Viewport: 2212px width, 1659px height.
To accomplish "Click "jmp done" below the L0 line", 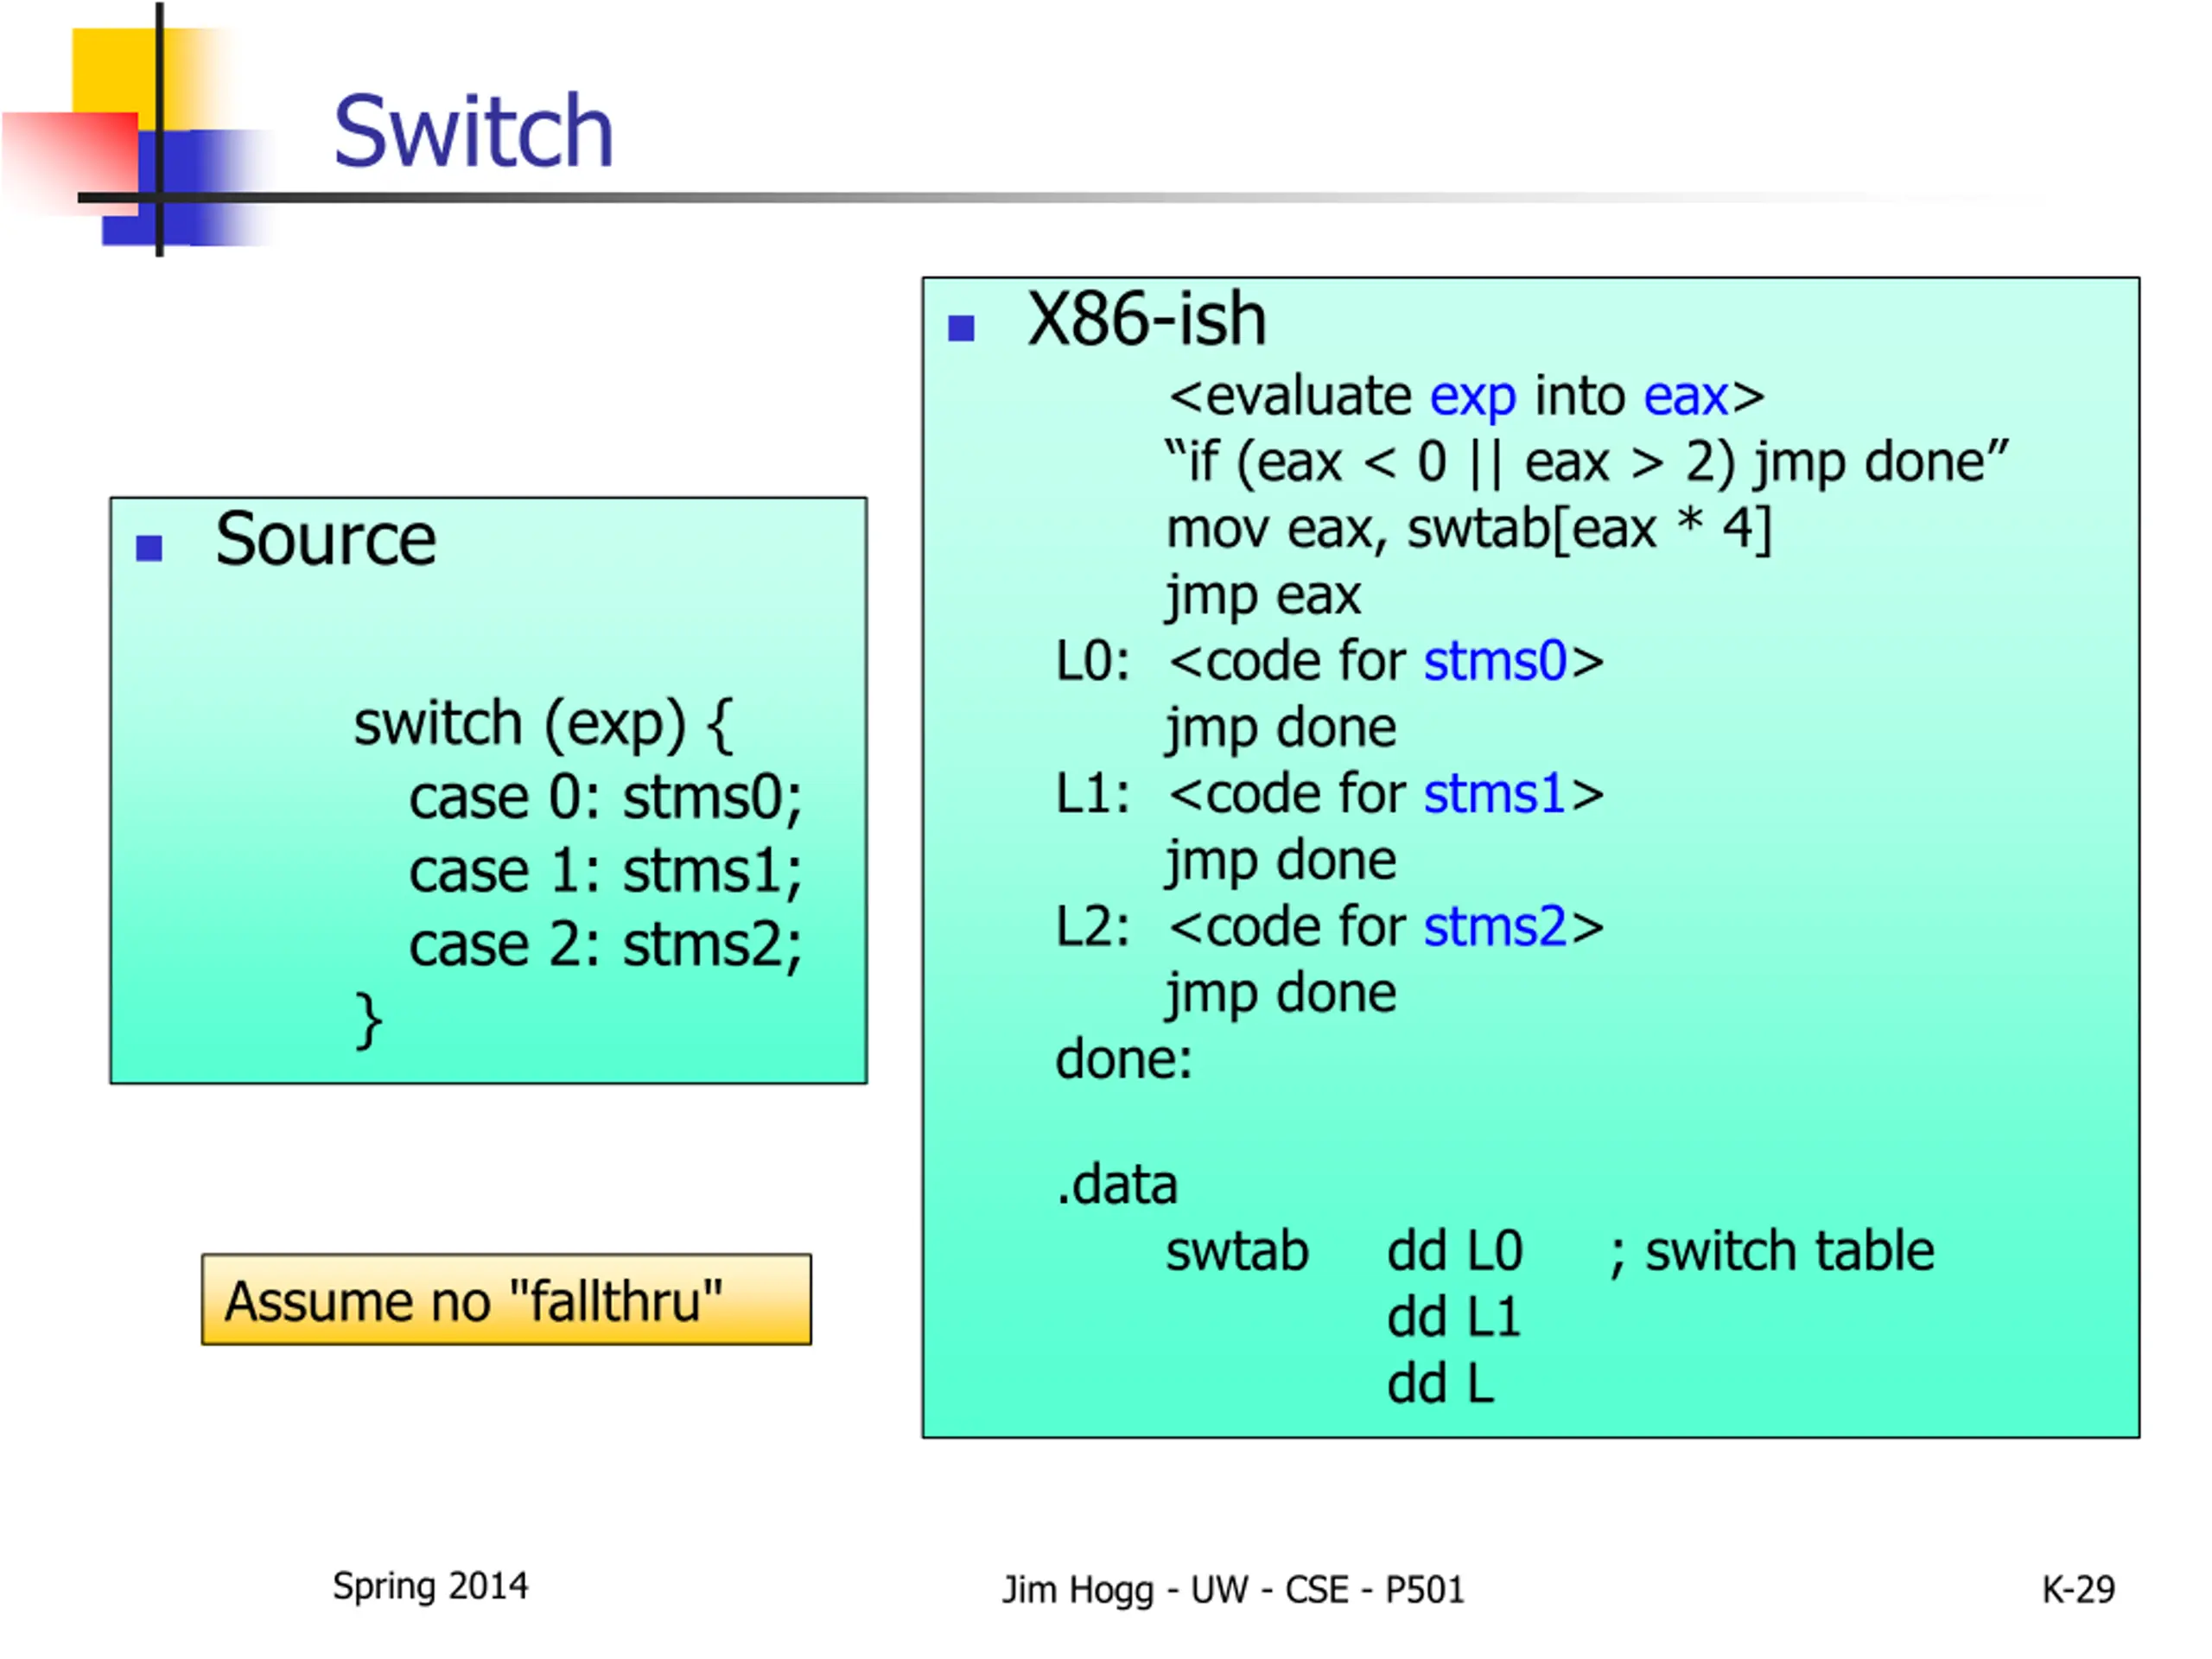I will pyautogui.click(x=1281, y=729).
